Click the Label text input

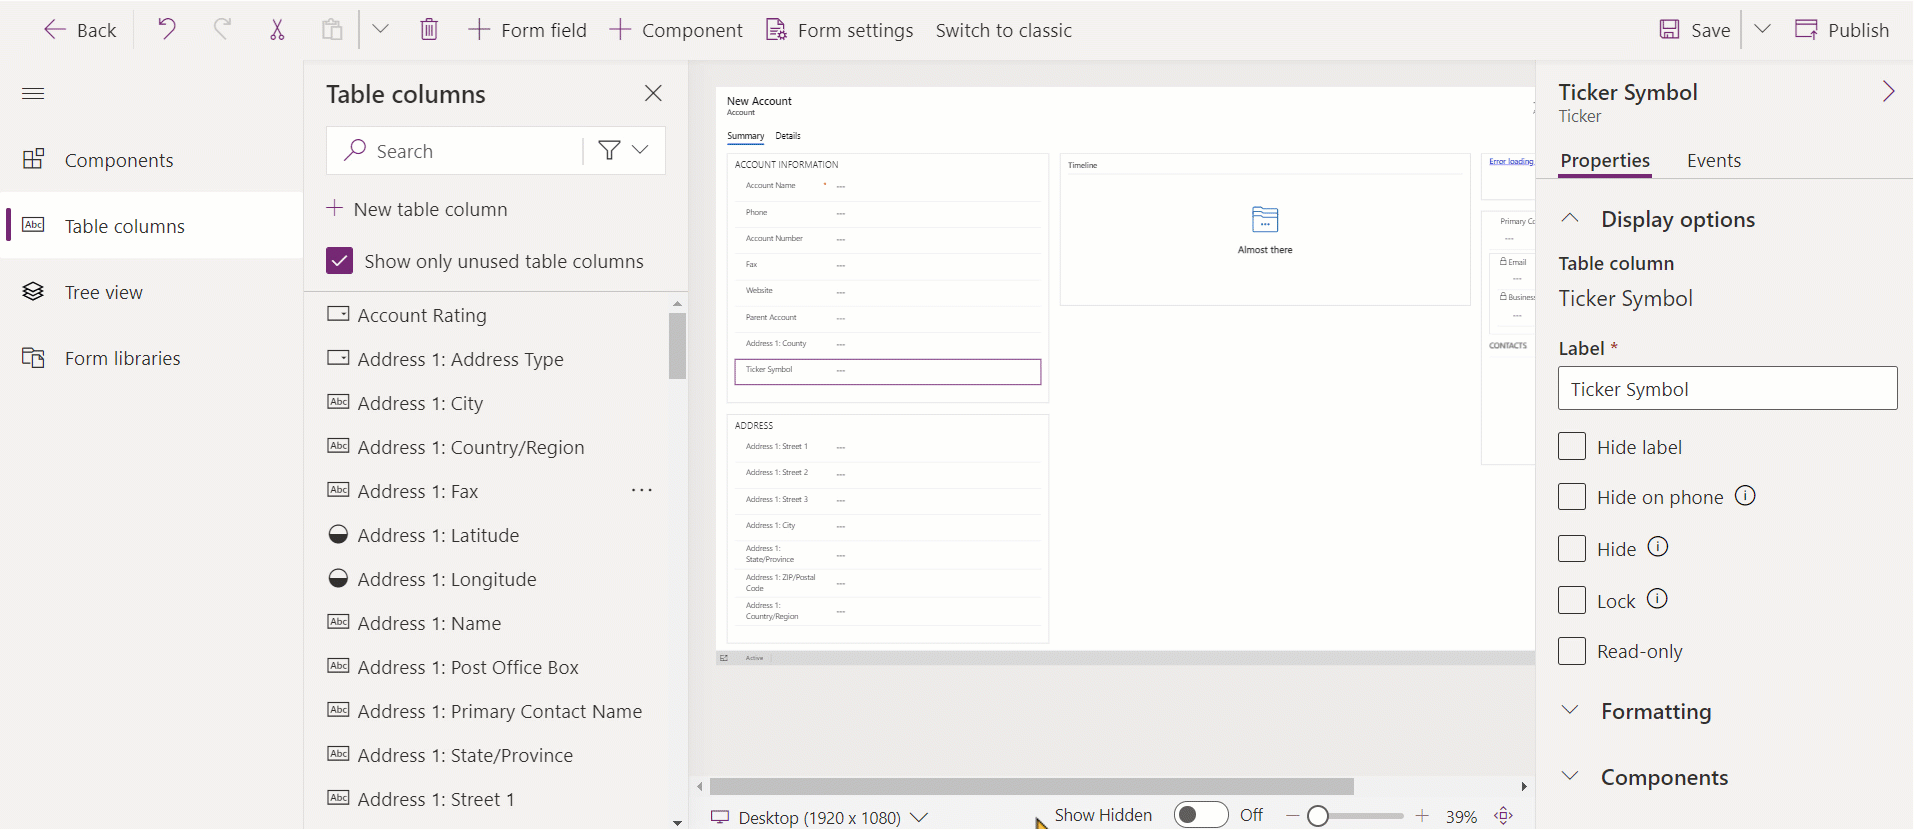[x=1727, y=388]
